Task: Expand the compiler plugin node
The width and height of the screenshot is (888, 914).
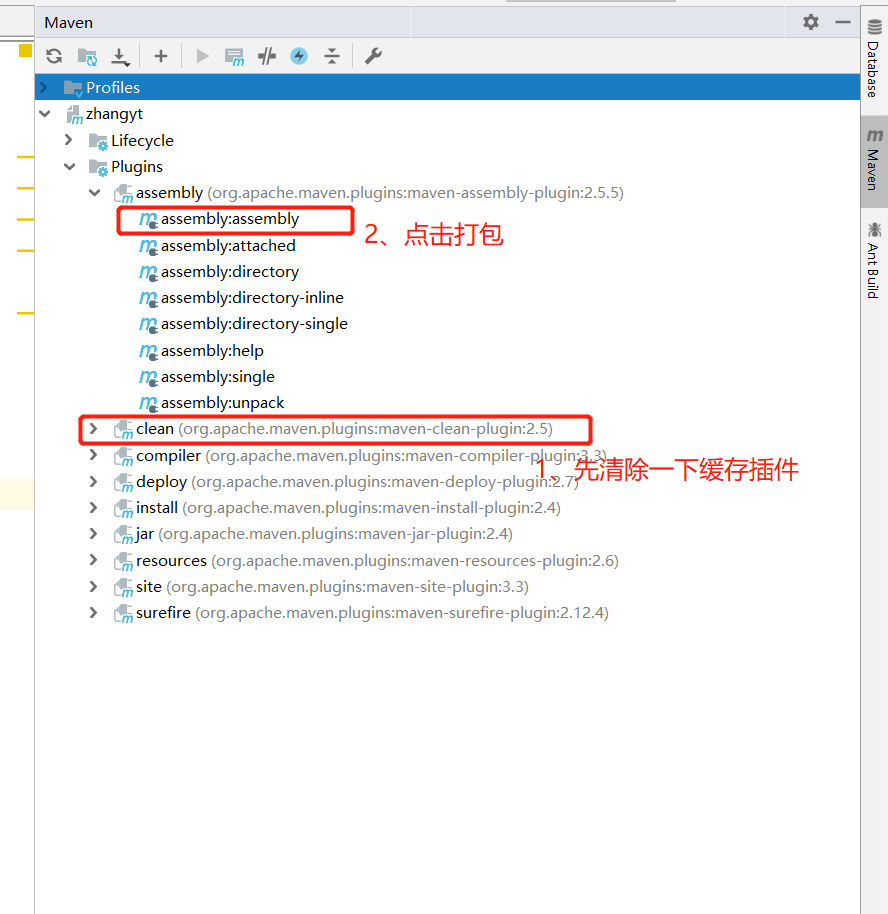Action: [x=93, y=455]
